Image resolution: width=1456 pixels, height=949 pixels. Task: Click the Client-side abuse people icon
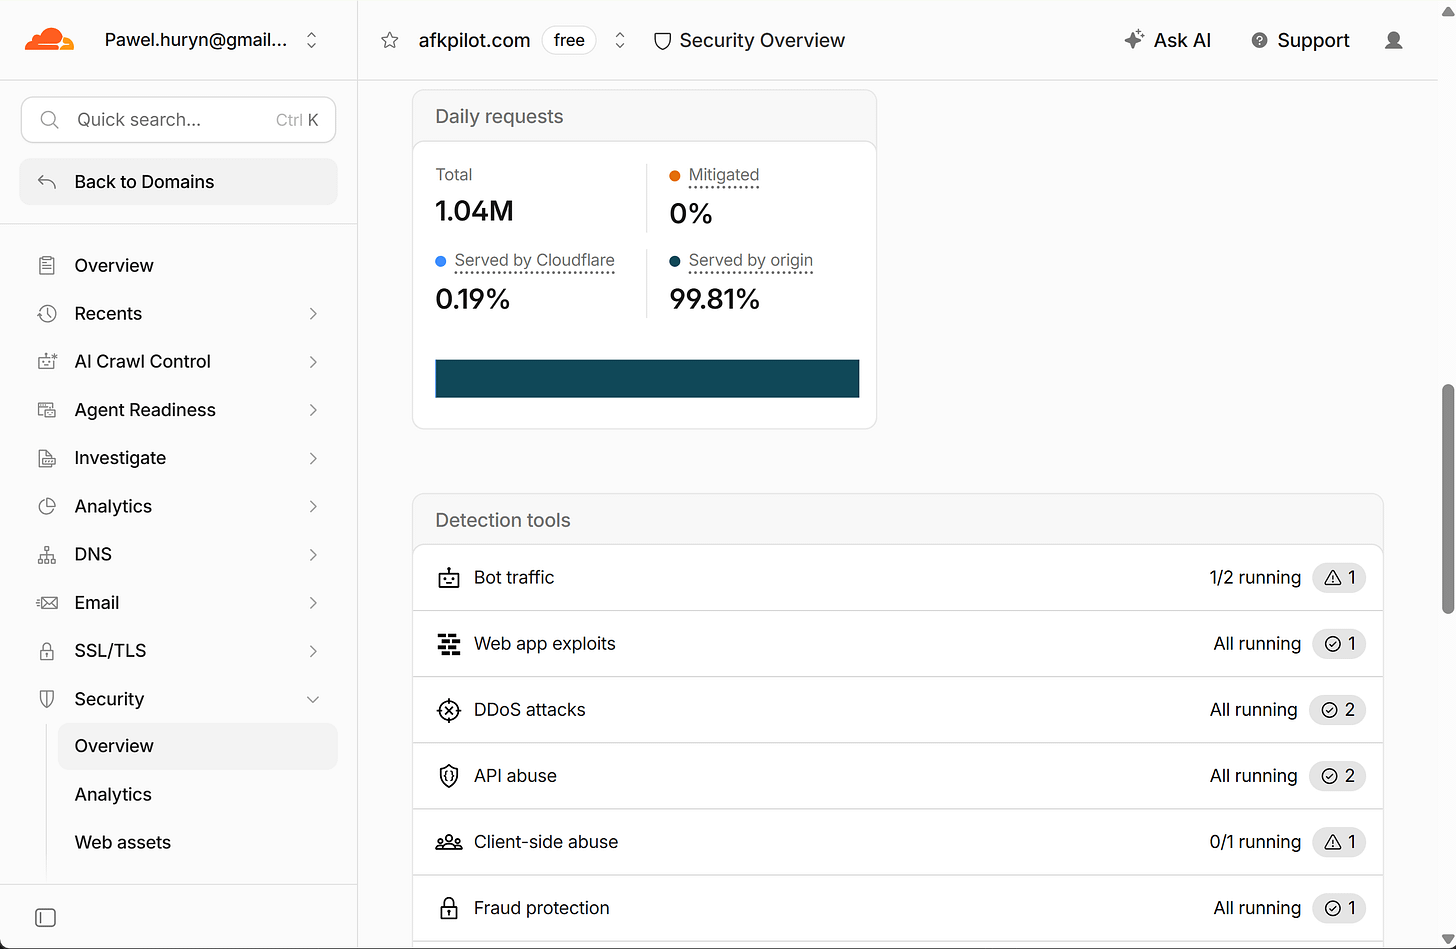pos(449,842)
